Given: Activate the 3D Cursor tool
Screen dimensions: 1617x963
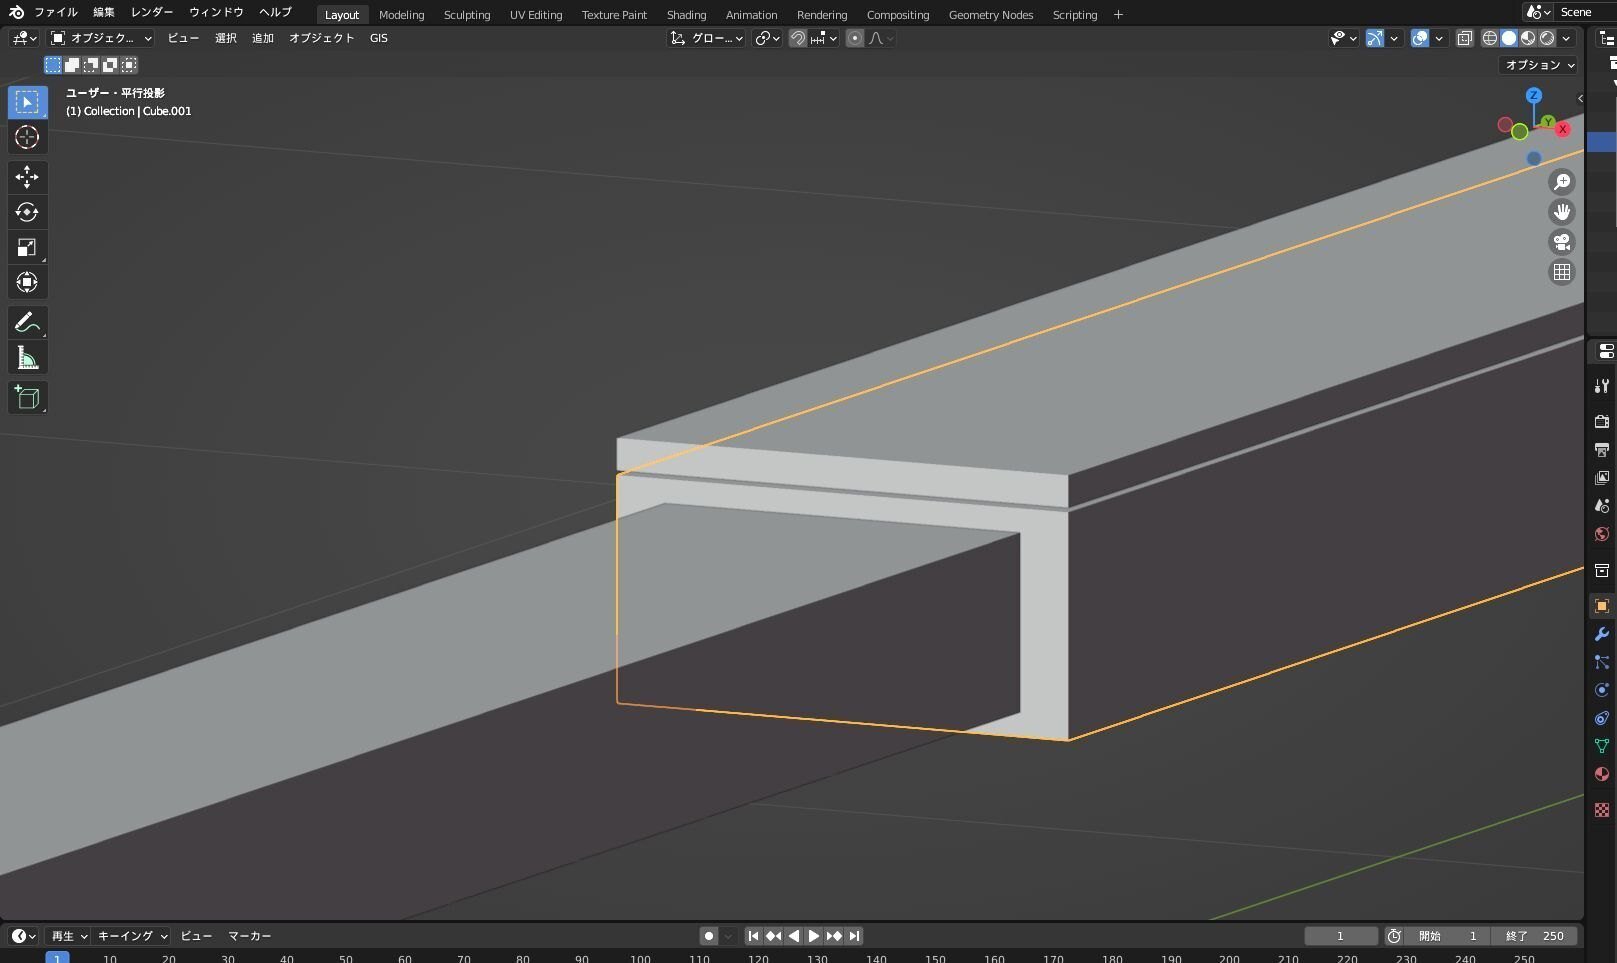Looking at the screenshot, I should [x=27, y=137].
